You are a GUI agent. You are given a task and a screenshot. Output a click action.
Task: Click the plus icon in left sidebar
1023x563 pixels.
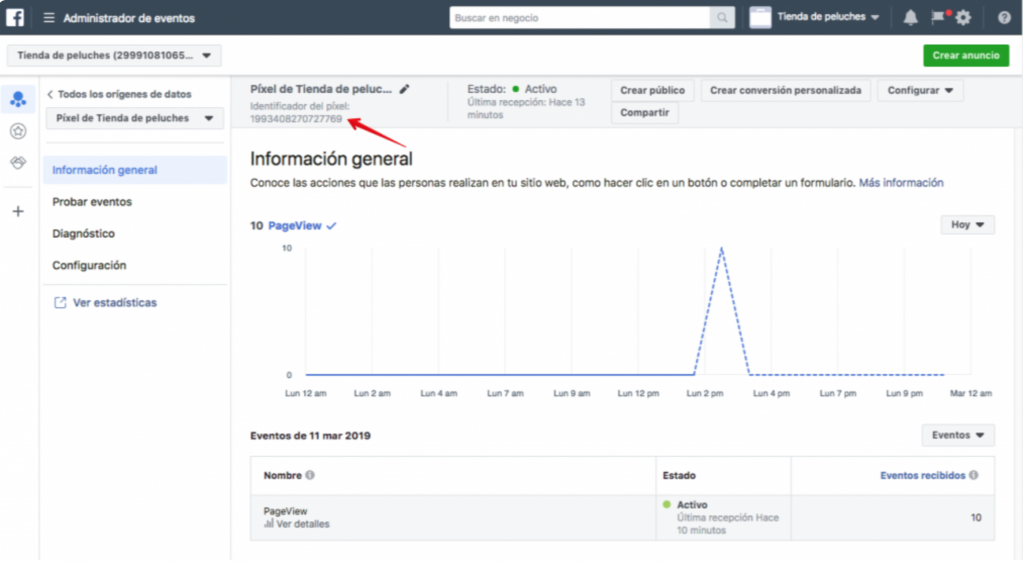coord(18,211)
